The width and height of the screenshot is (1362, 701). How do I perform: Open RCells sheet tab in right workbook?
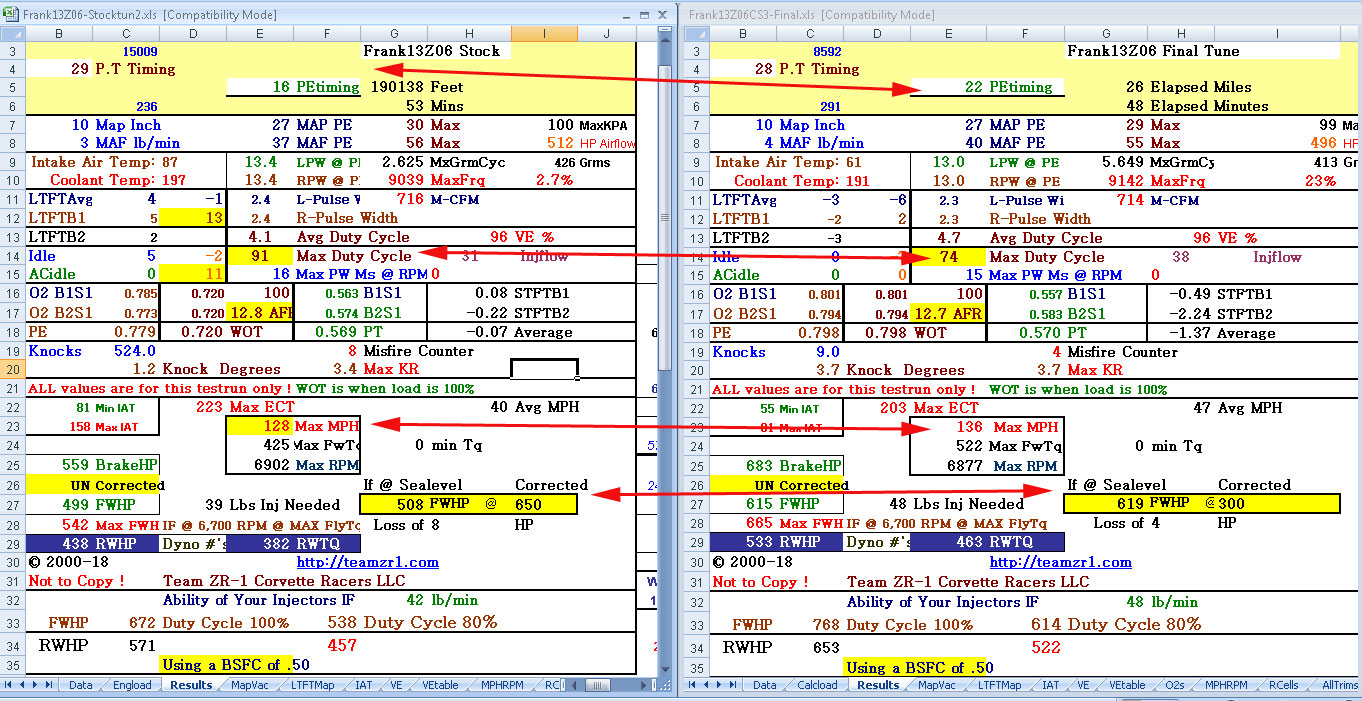coord(1283,685)
